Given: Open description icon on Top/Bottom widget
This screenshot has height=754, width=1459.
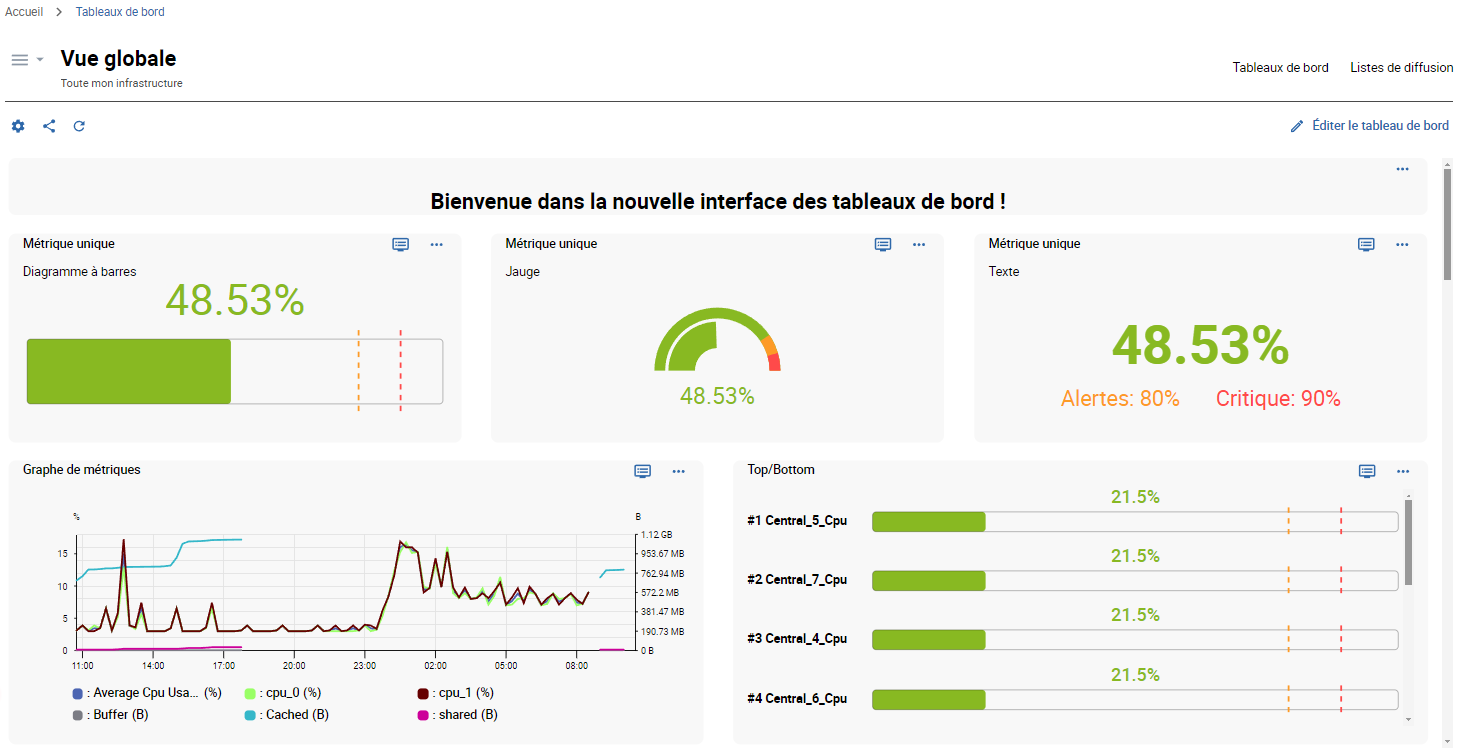Looking at the screenshot, I should 1367,471.
